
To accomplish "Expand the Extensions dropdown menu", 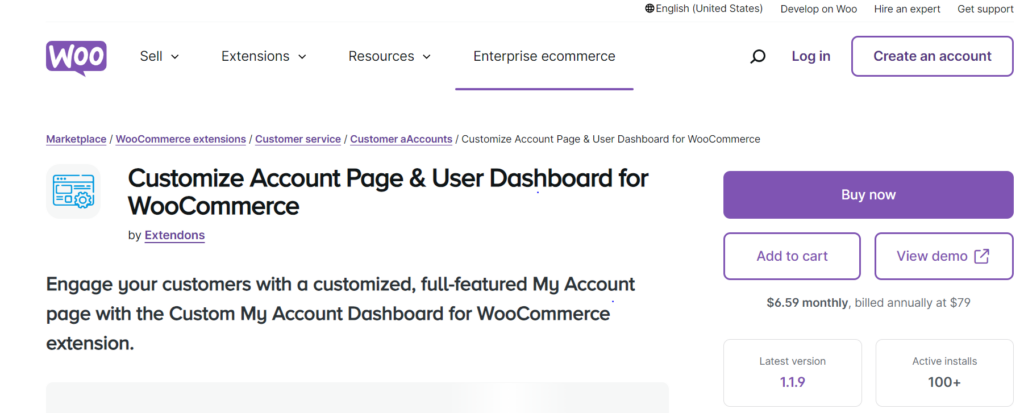I will [x=264, y=56].
